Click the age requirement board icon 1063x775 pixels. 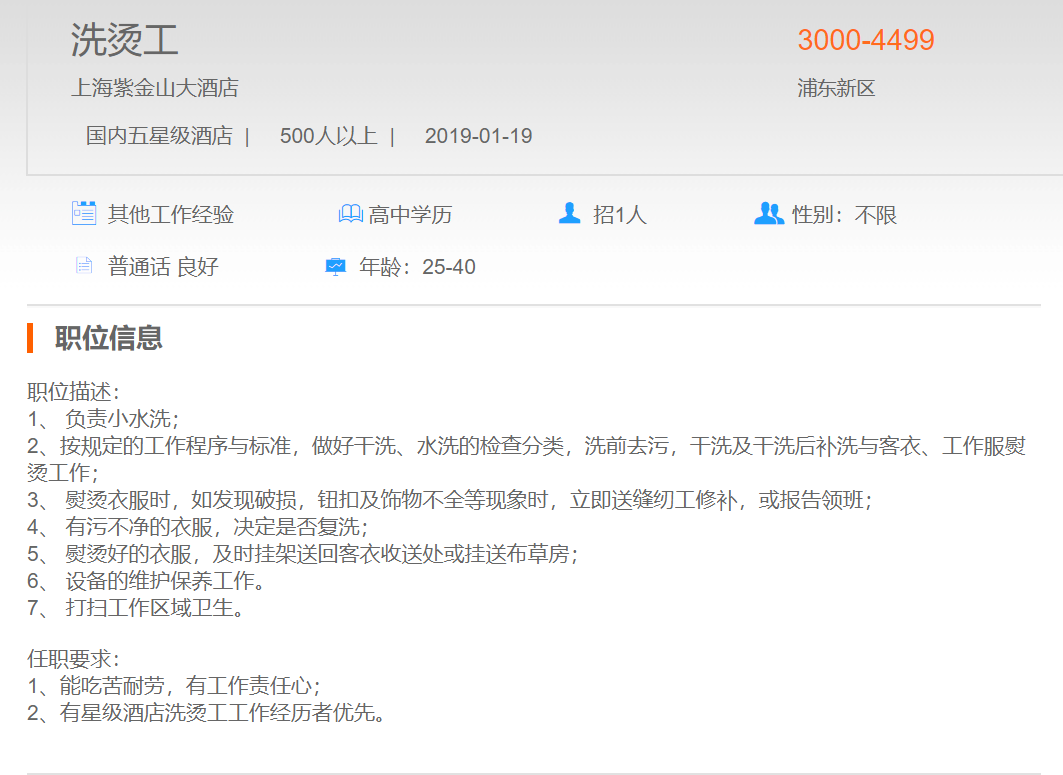point(335,267)
